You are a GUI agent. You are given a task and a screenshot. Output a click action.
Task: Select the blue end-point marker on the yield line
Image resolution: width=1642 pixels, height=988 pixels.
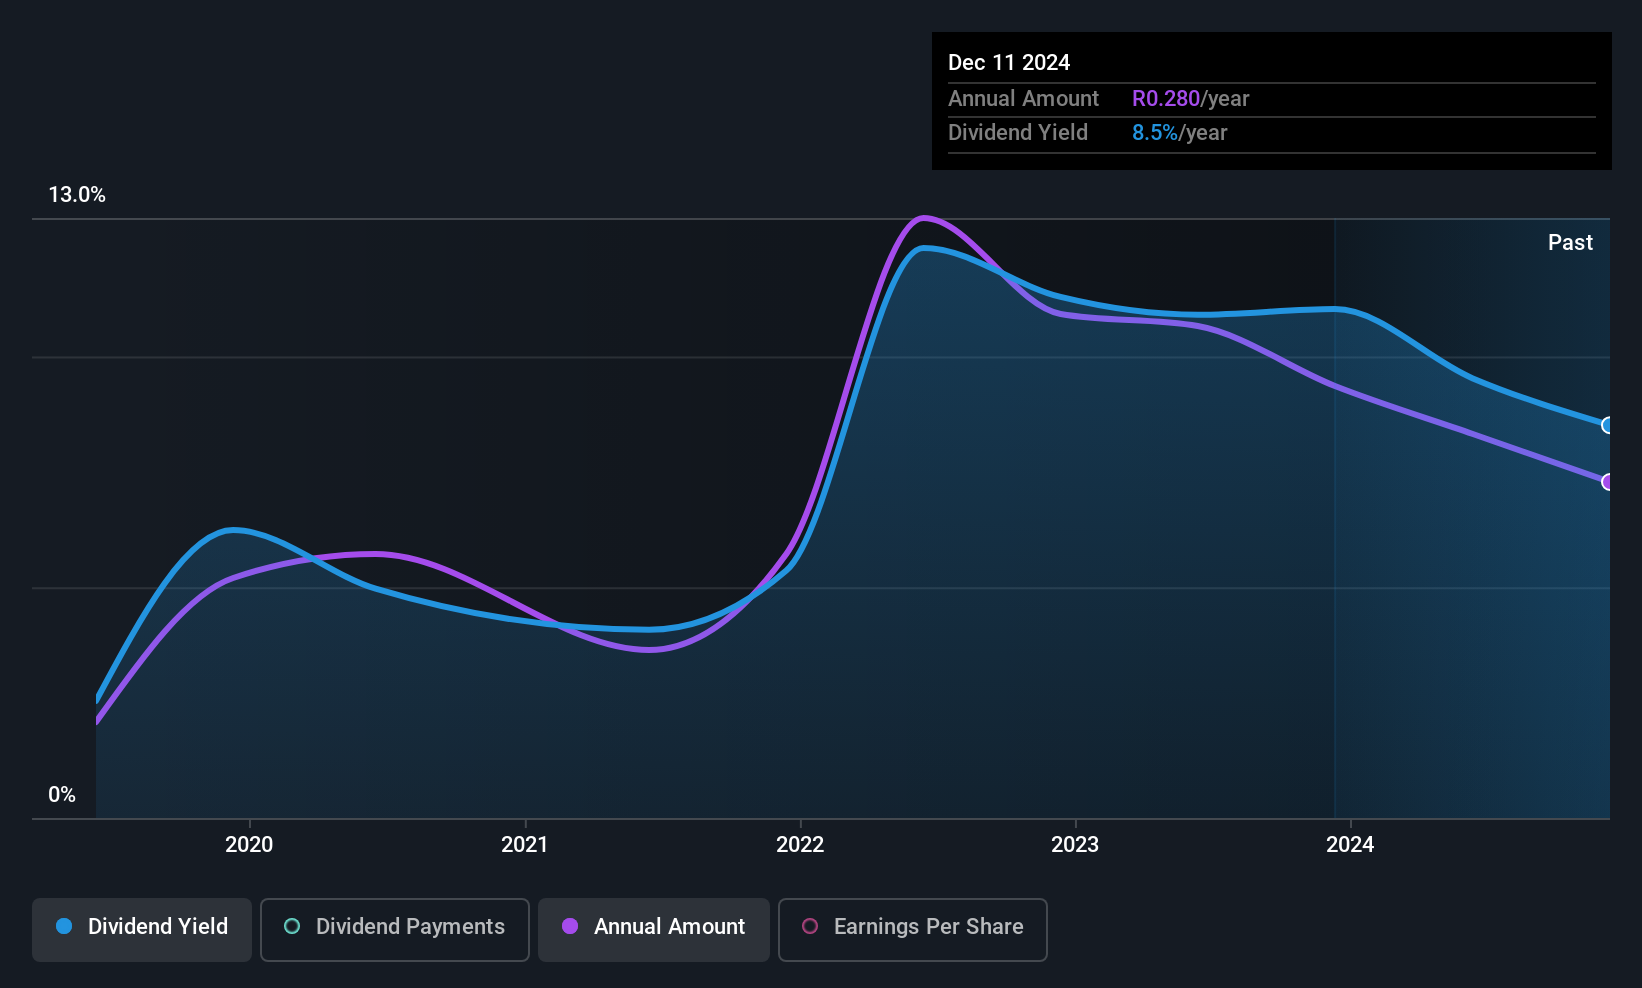1607,425
